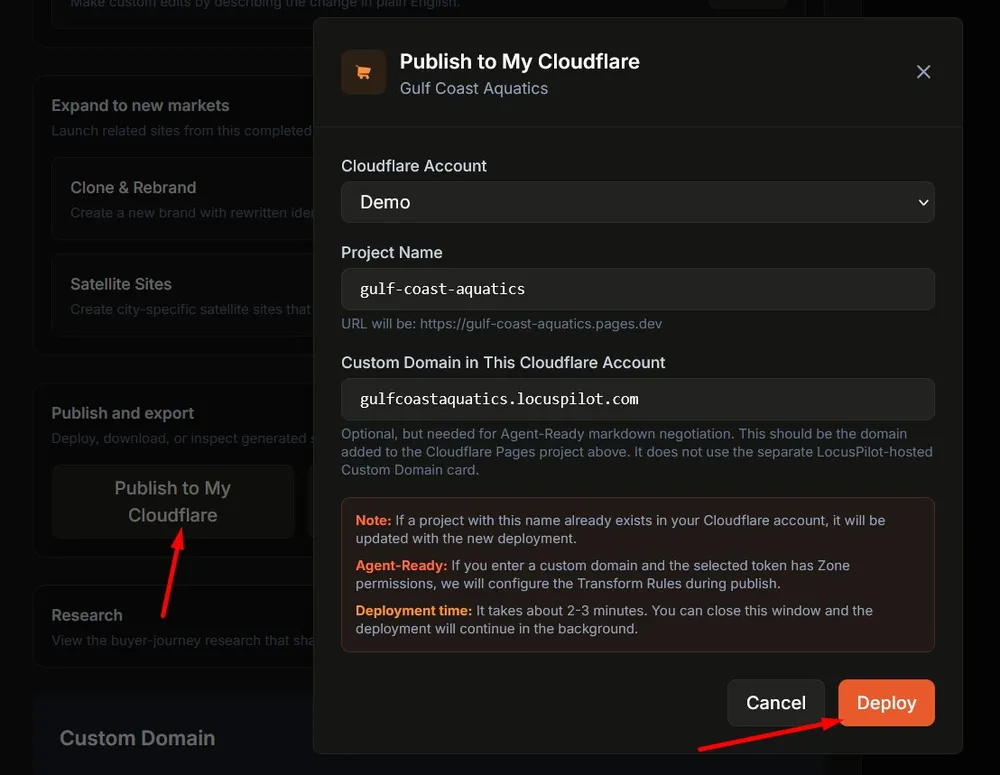
Task: Click the Research section heading
Action: 87,615
